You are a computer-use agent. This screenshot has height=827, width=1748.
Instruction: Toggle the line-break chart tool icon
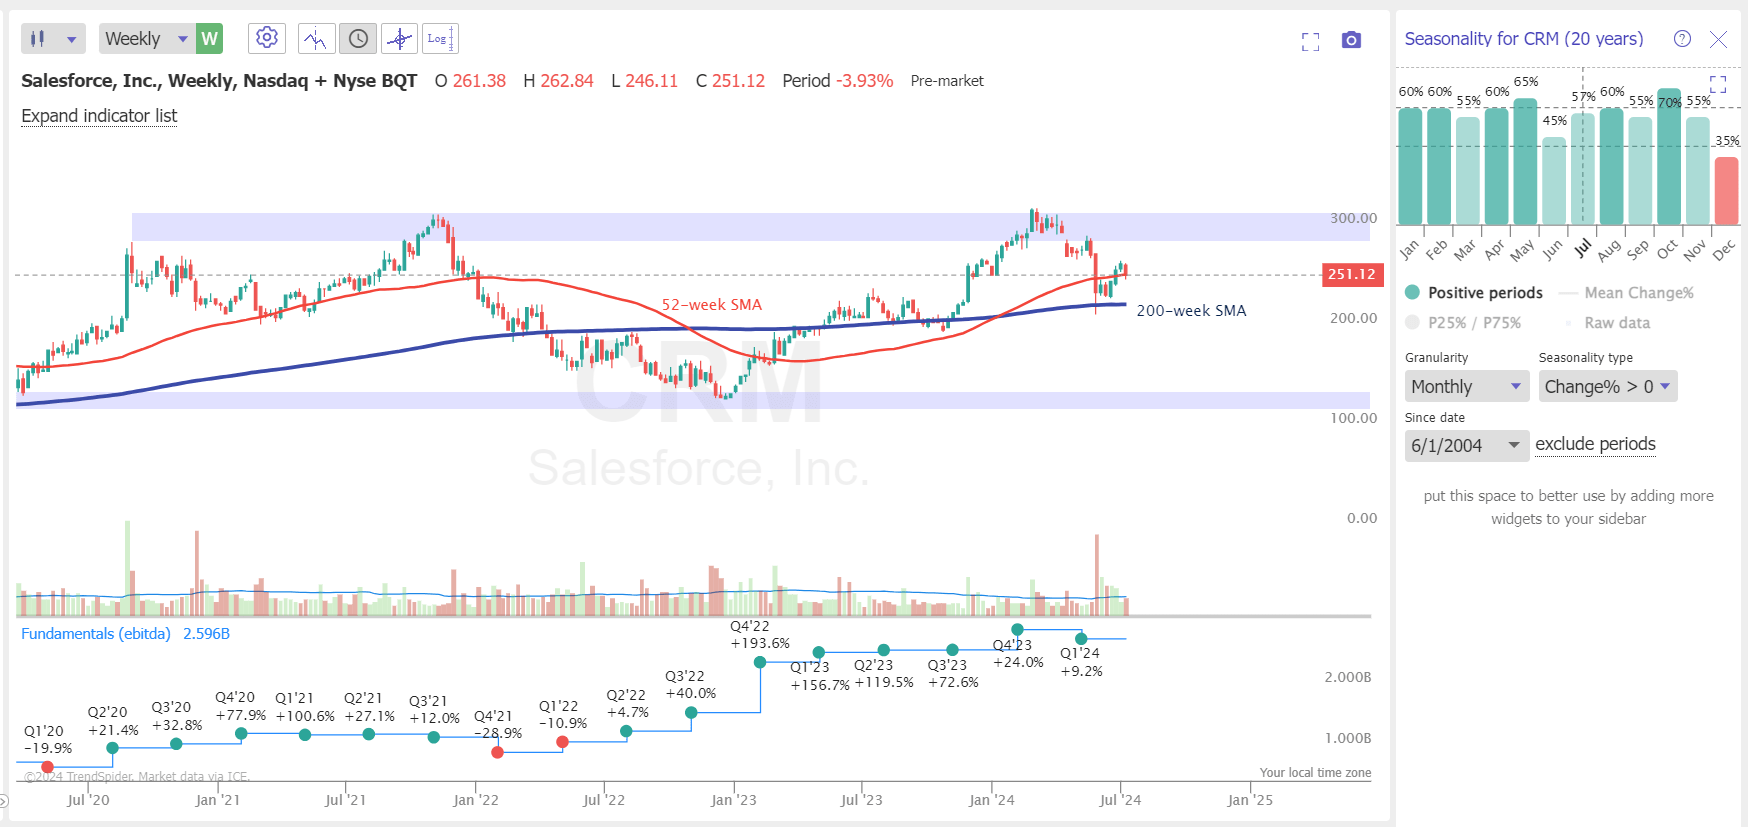(316, 39)
